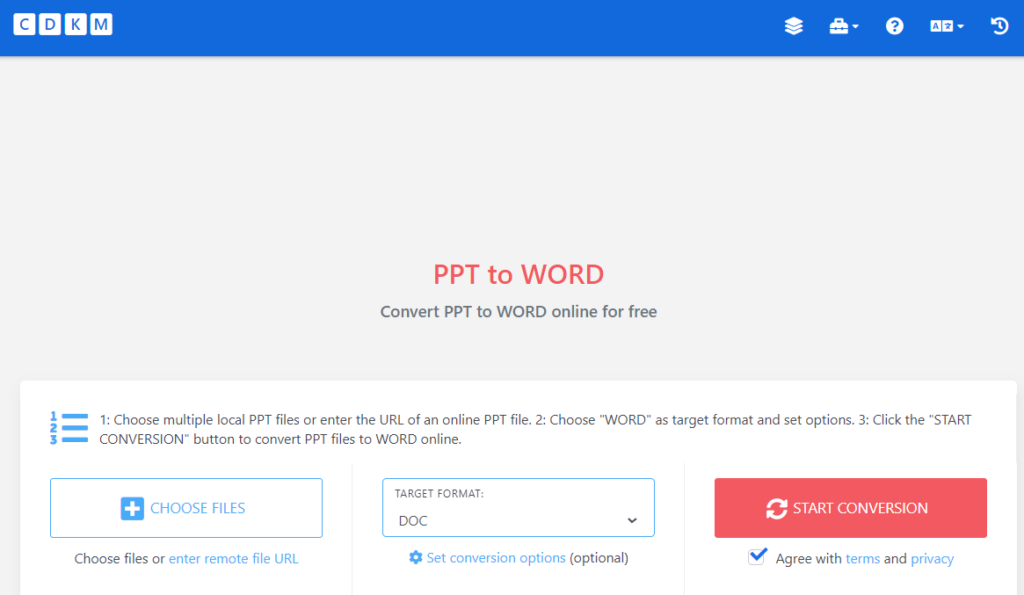1024x595 pixels.
Task: Click the C letter icon in the logo
Action: (x=24, y=24)
